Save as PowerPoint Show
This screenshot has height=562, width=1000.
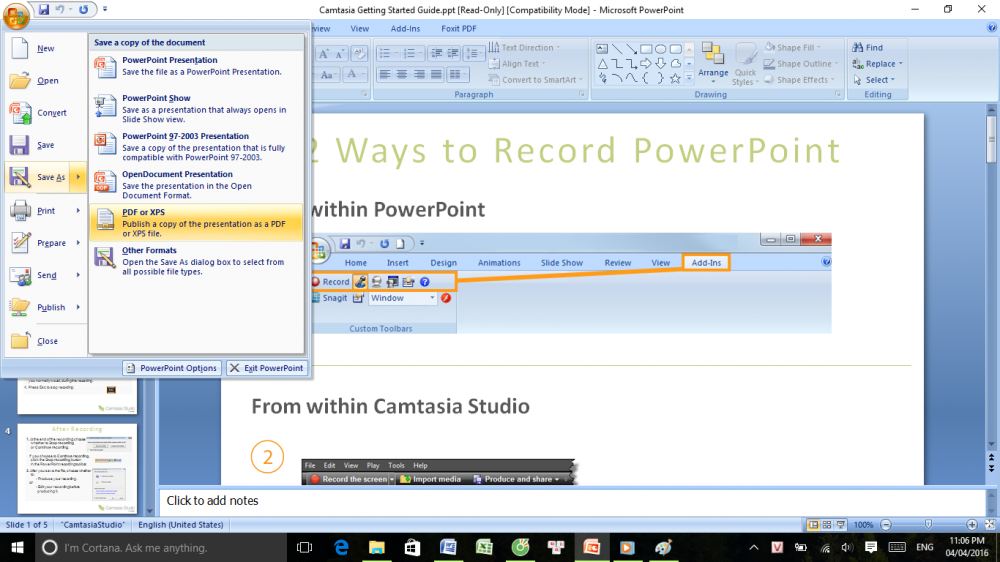point(196,108)
